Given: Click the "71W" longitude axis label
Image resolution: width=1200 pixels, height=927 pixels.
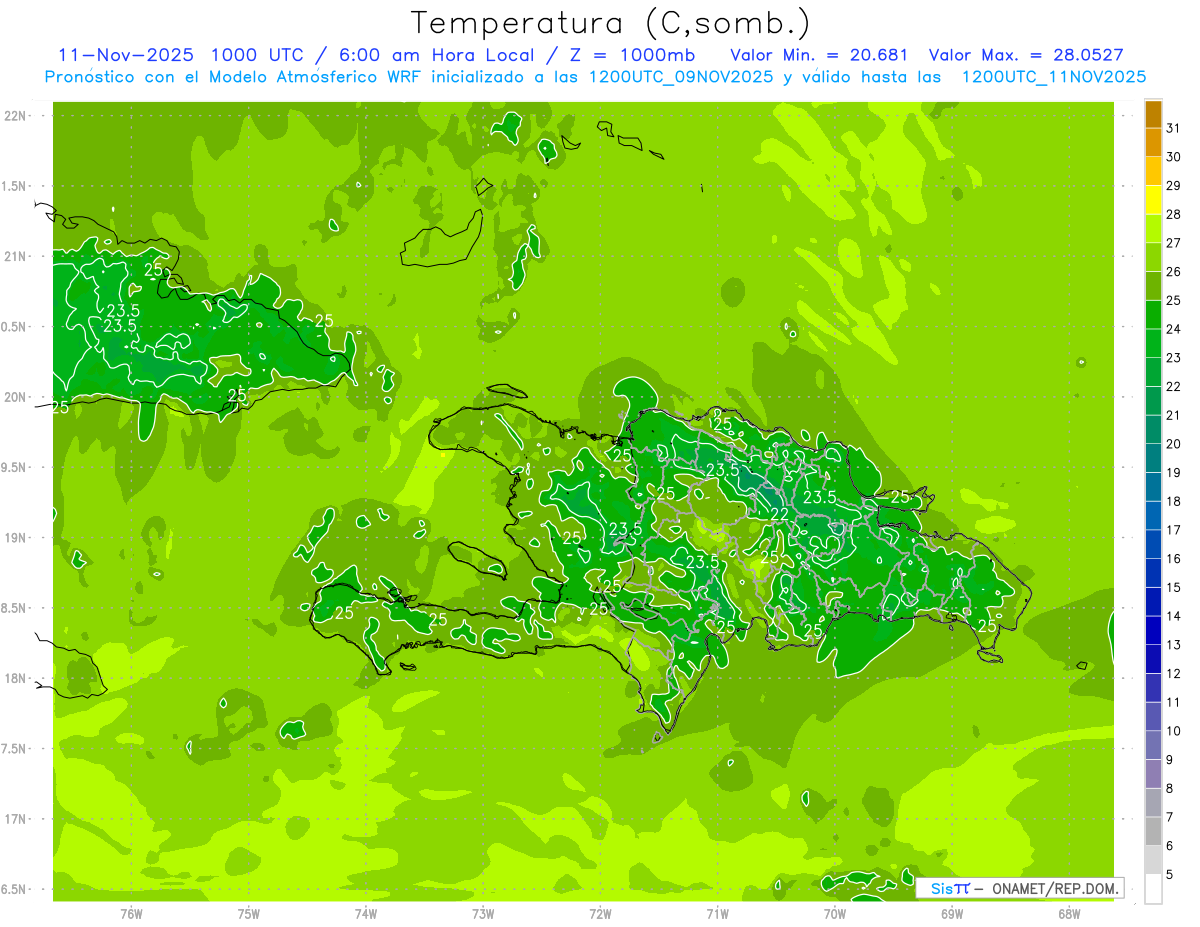Looking at the screenshot, I should tap(717, 914).
